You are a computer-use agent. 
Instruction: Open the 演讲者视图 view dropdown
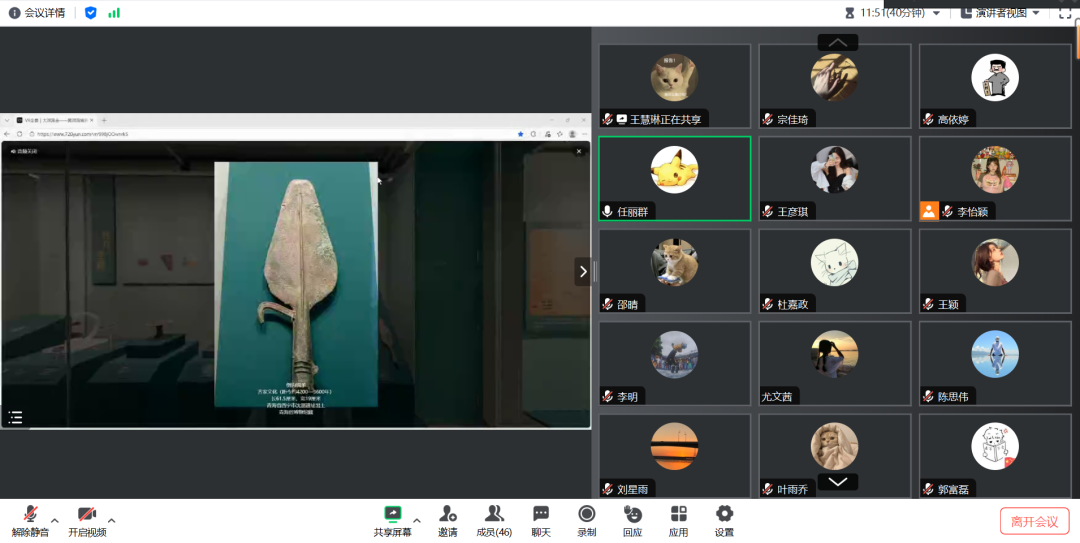pos(1000,13)
